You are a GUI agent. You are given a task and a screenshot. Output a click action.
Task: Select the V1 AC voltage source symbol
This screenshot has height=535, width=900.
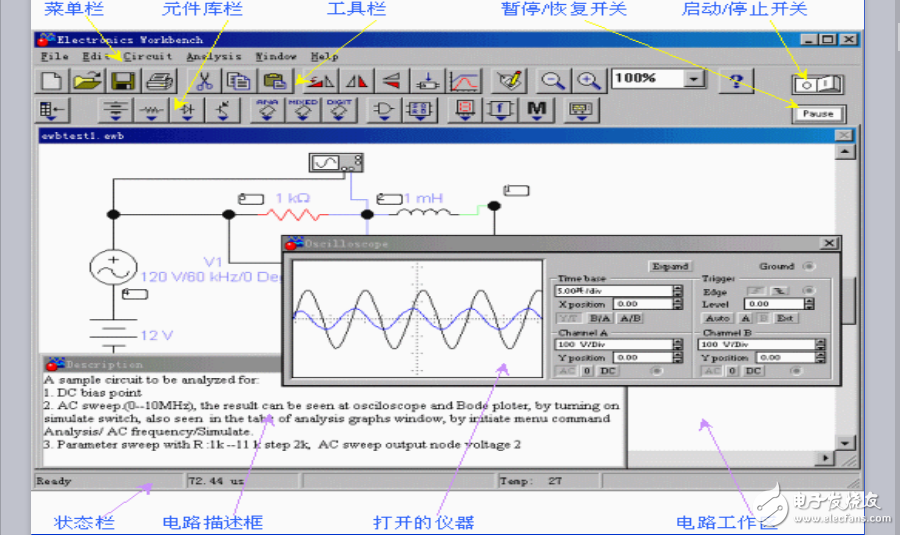pyautogui.click(x=114, y=268)
